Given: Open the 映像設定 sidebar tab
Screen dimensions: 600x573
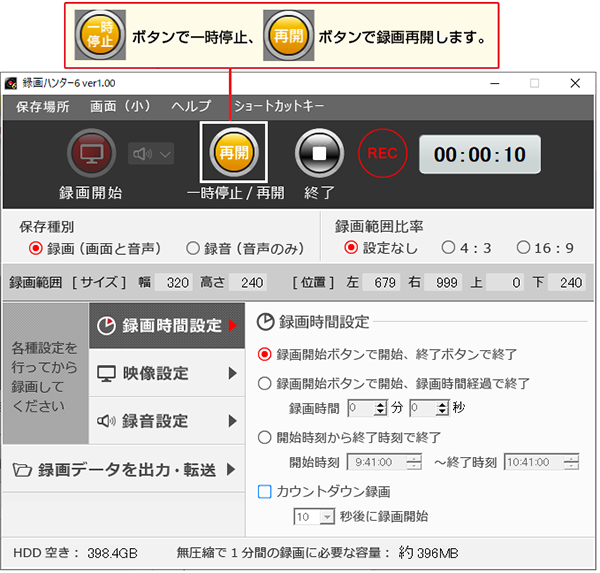Looking at the screenshot, I should coord(167,373).
